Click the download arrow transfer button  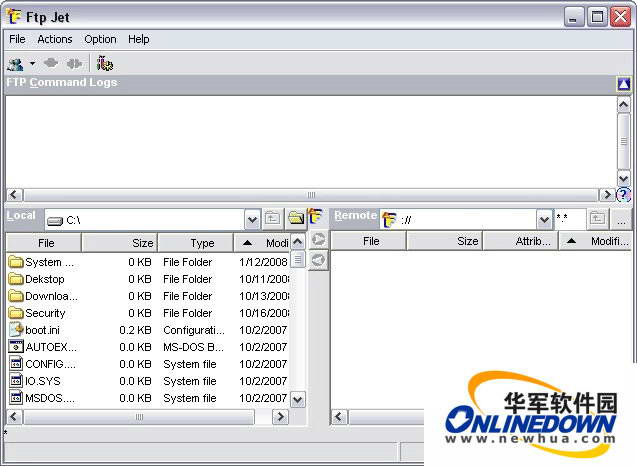tap(318, 259)
